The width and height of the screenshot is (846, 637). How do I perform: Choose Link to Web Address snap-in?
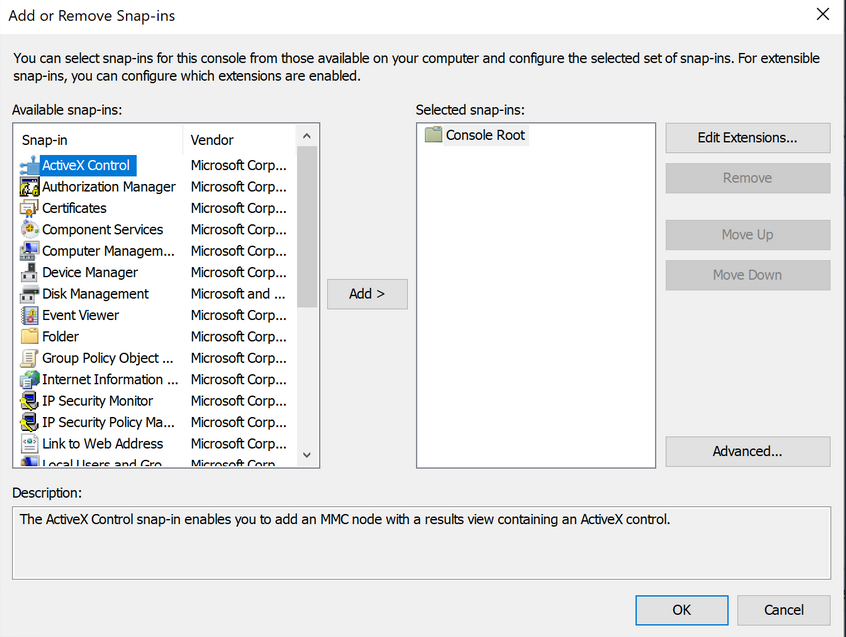pos(102,444)
